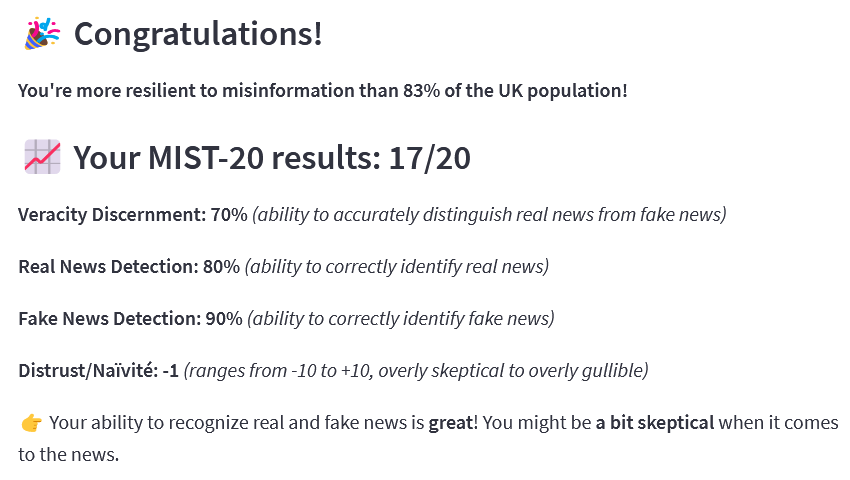850x480 pixels.
Task: Click the word misinformation in the subtitle
Action: click(x=288, y=91)
